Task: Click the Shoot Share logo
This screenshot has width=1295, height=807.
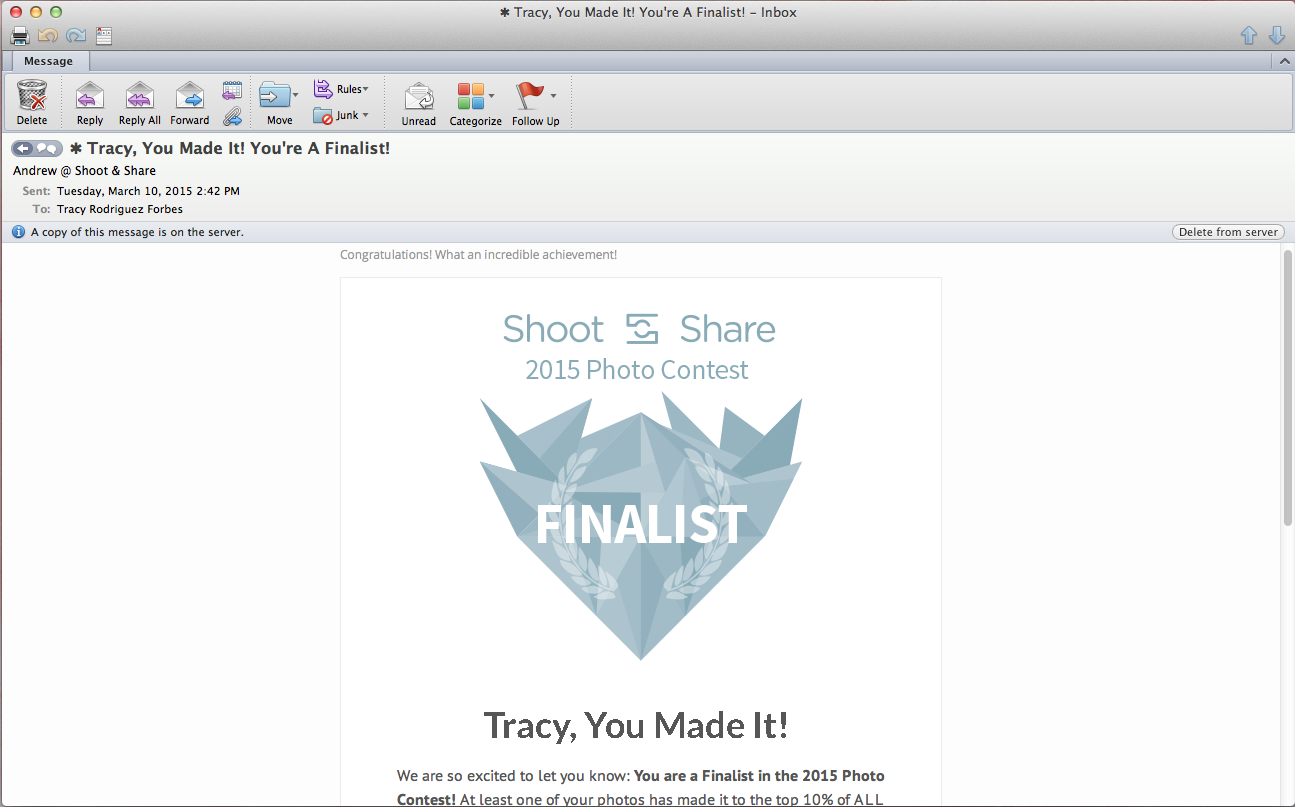Action: click(640, 329)
